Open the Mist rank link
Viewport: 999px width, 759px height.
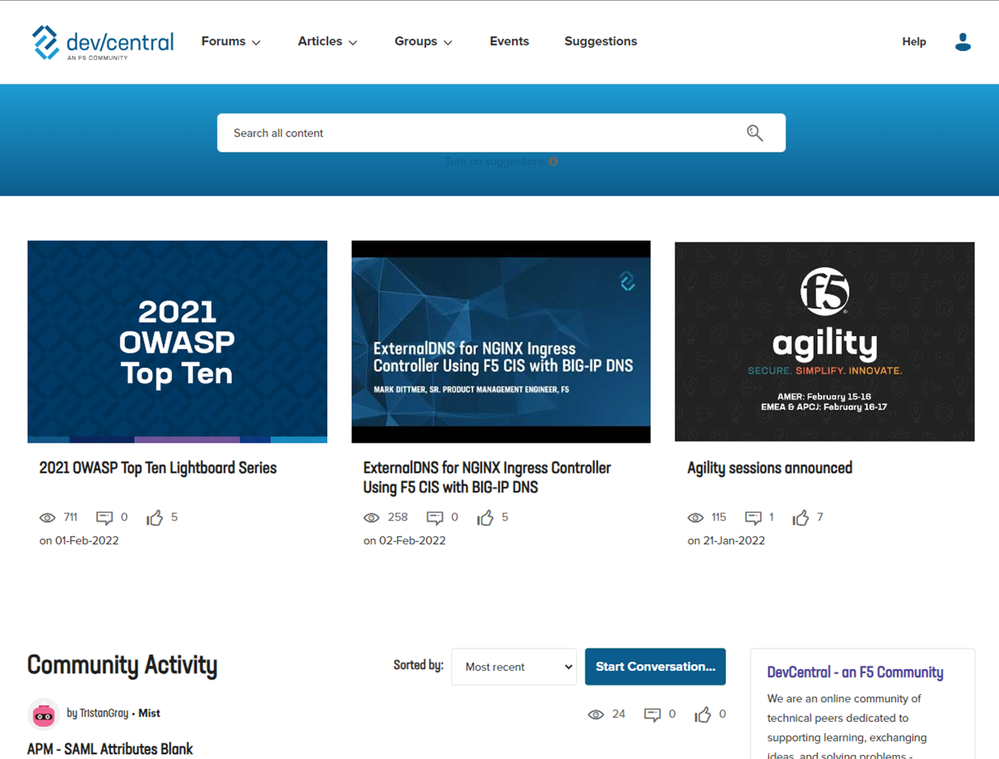point(149,713)
